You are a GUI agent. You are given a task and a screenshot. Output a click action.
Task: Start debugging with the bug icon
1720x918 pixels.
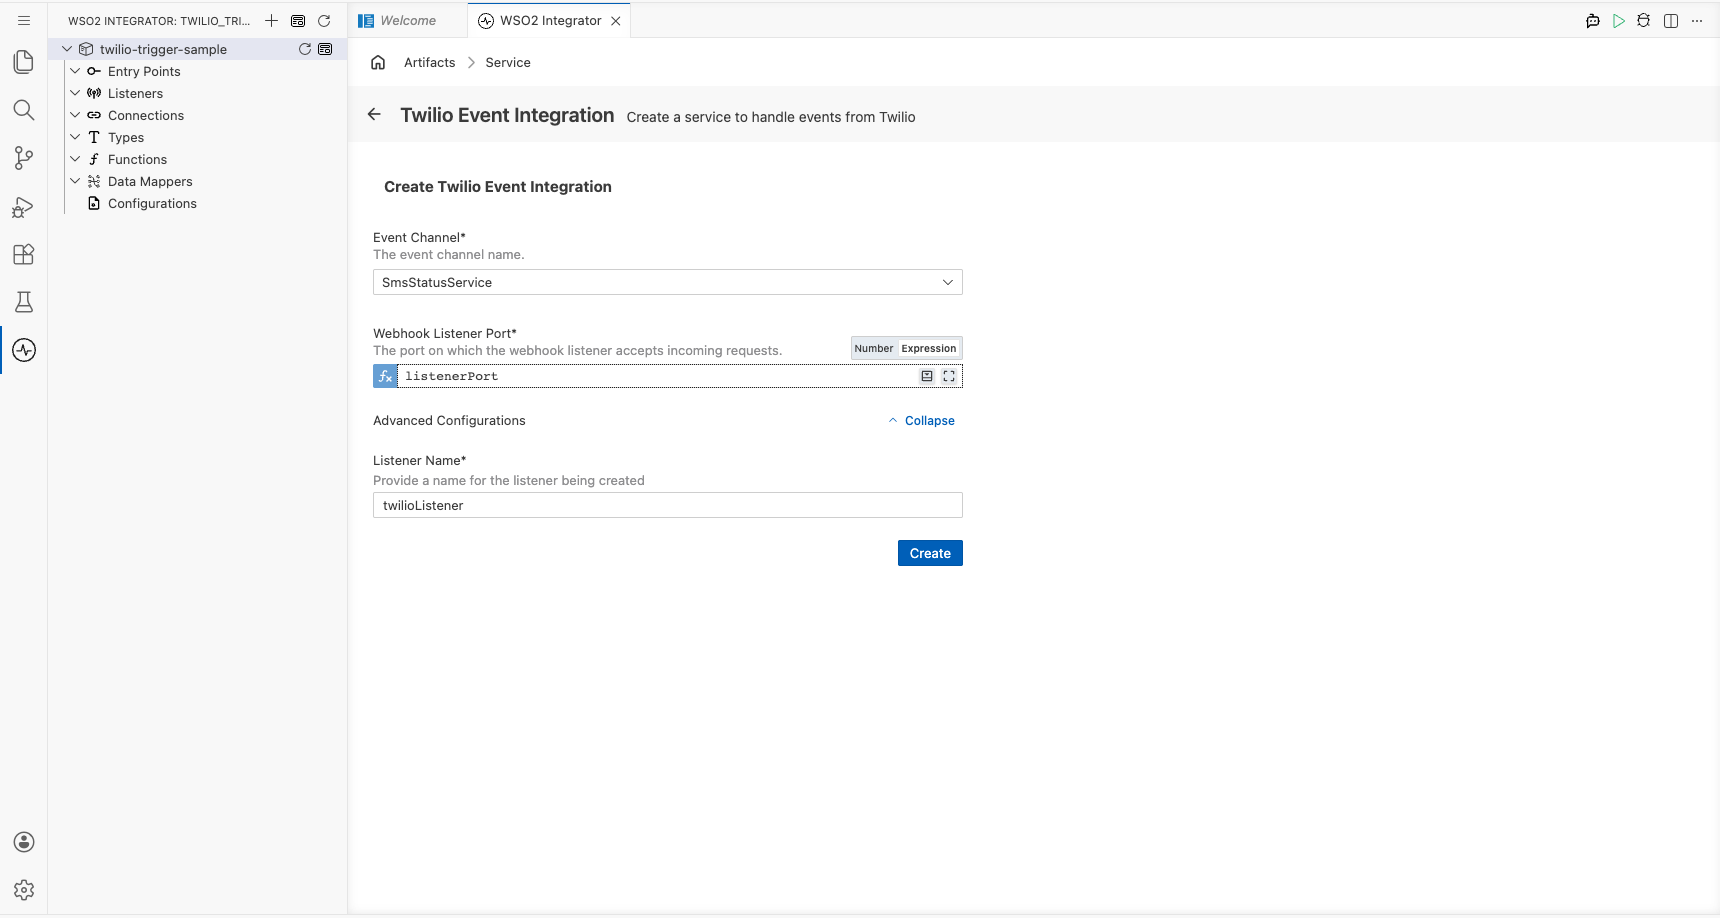(1644, 20)
